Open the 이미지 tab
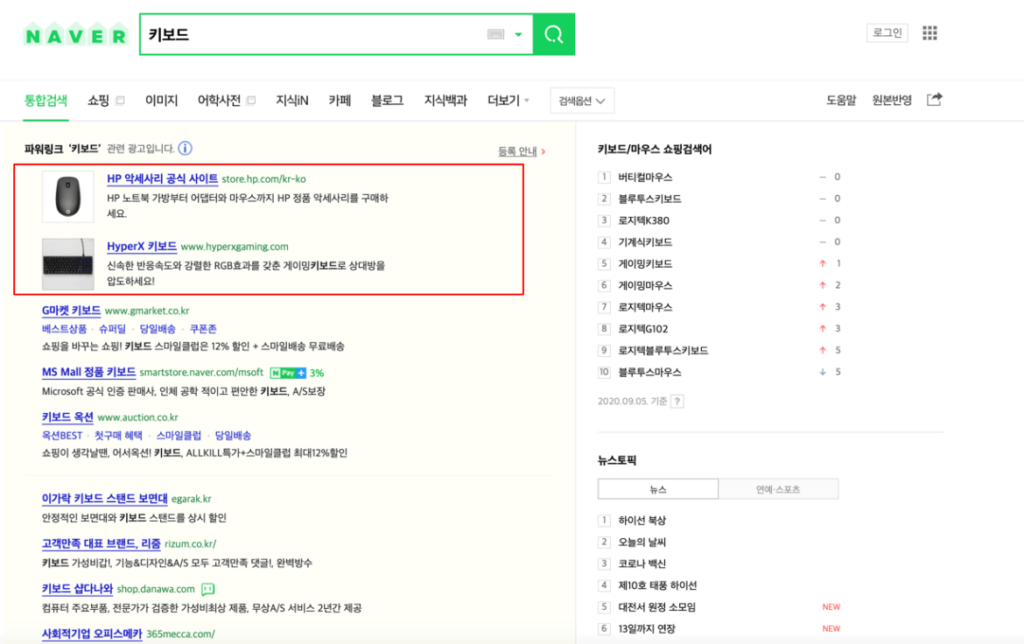The image size is (1024, 644). [x=161, y=101]
